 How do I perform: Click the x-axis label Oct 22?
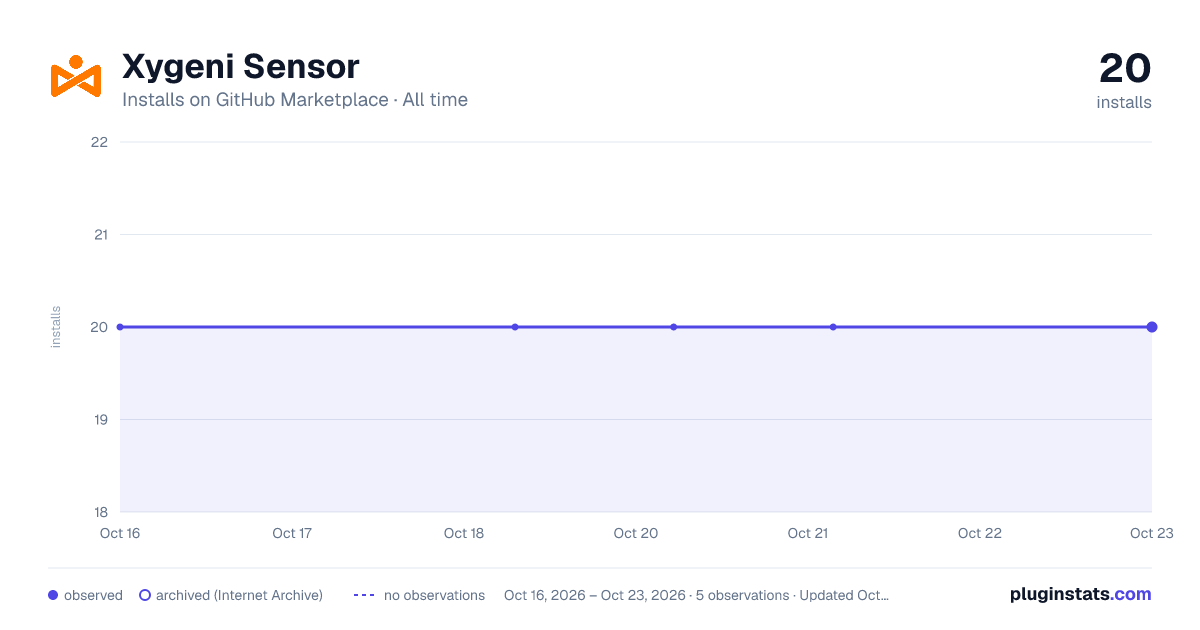(980, 533)
